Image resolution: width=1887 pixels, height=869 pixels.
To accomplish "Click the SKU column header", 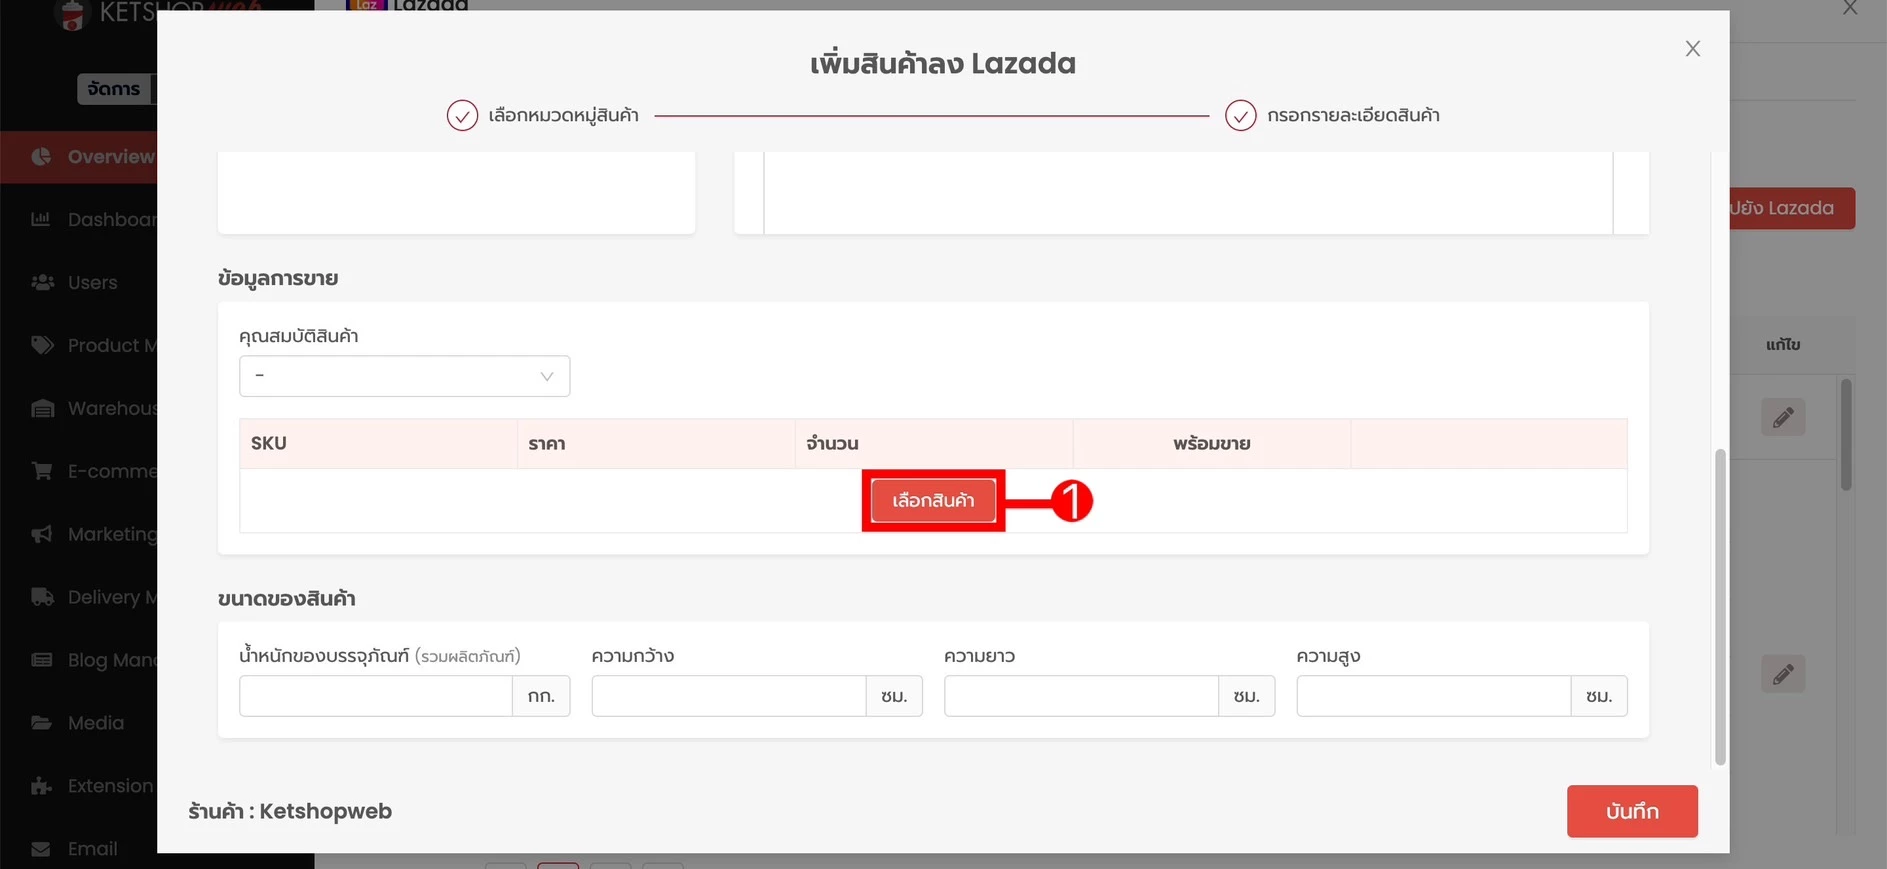I will pos(378,444).
